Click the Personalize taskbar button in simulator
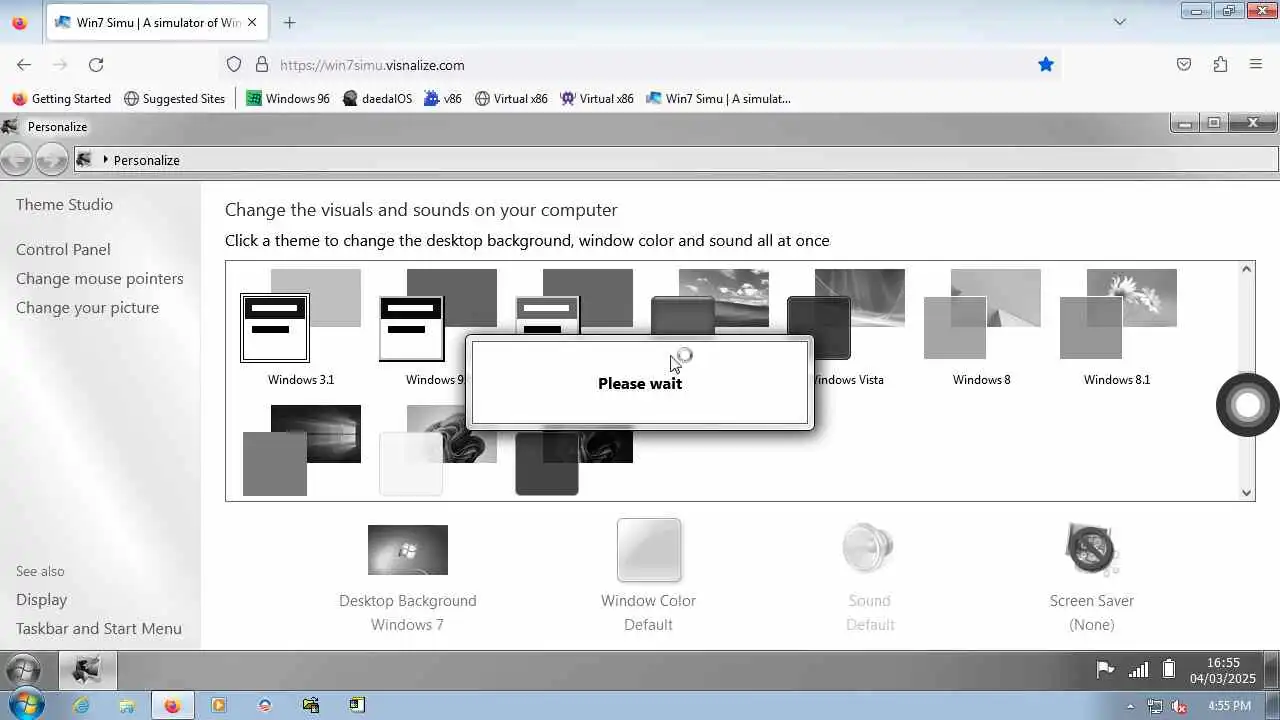 (x=87, y=670)
